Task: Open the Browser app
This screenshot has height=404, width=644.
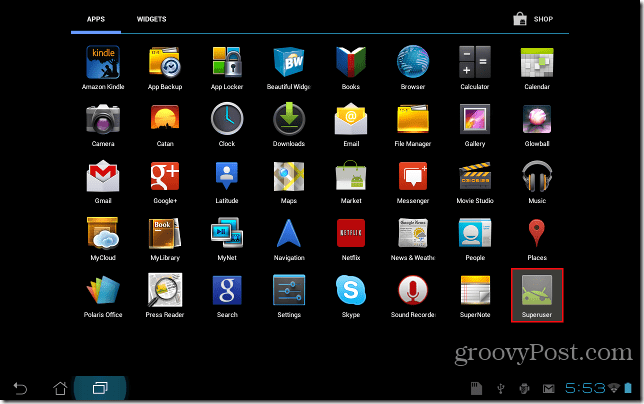Action: click(413, 68)
